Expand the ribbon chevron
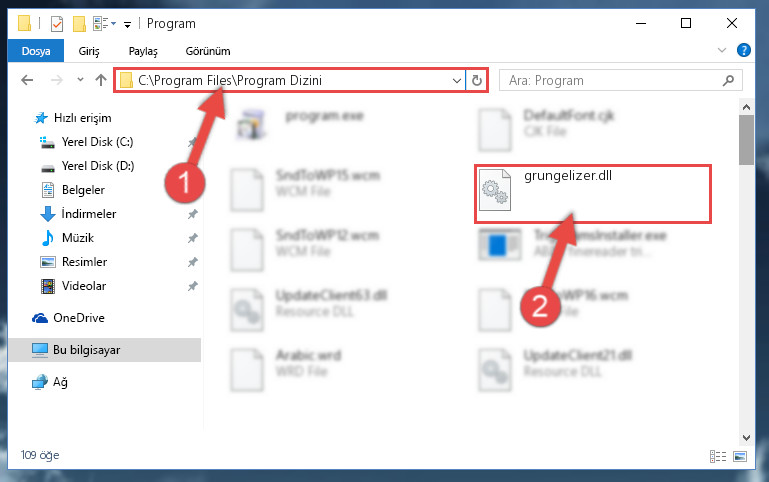769x482 pixels. 722,50
